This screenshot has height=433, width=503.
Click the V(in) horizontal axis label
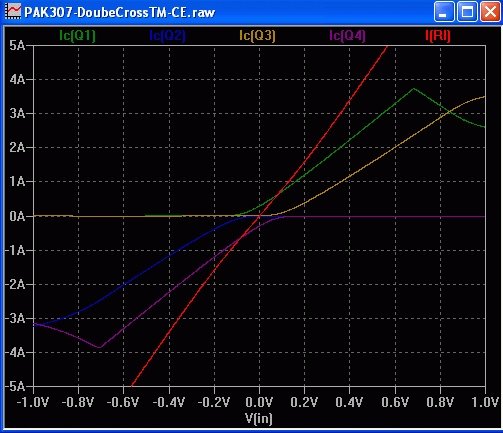[259, 418]
